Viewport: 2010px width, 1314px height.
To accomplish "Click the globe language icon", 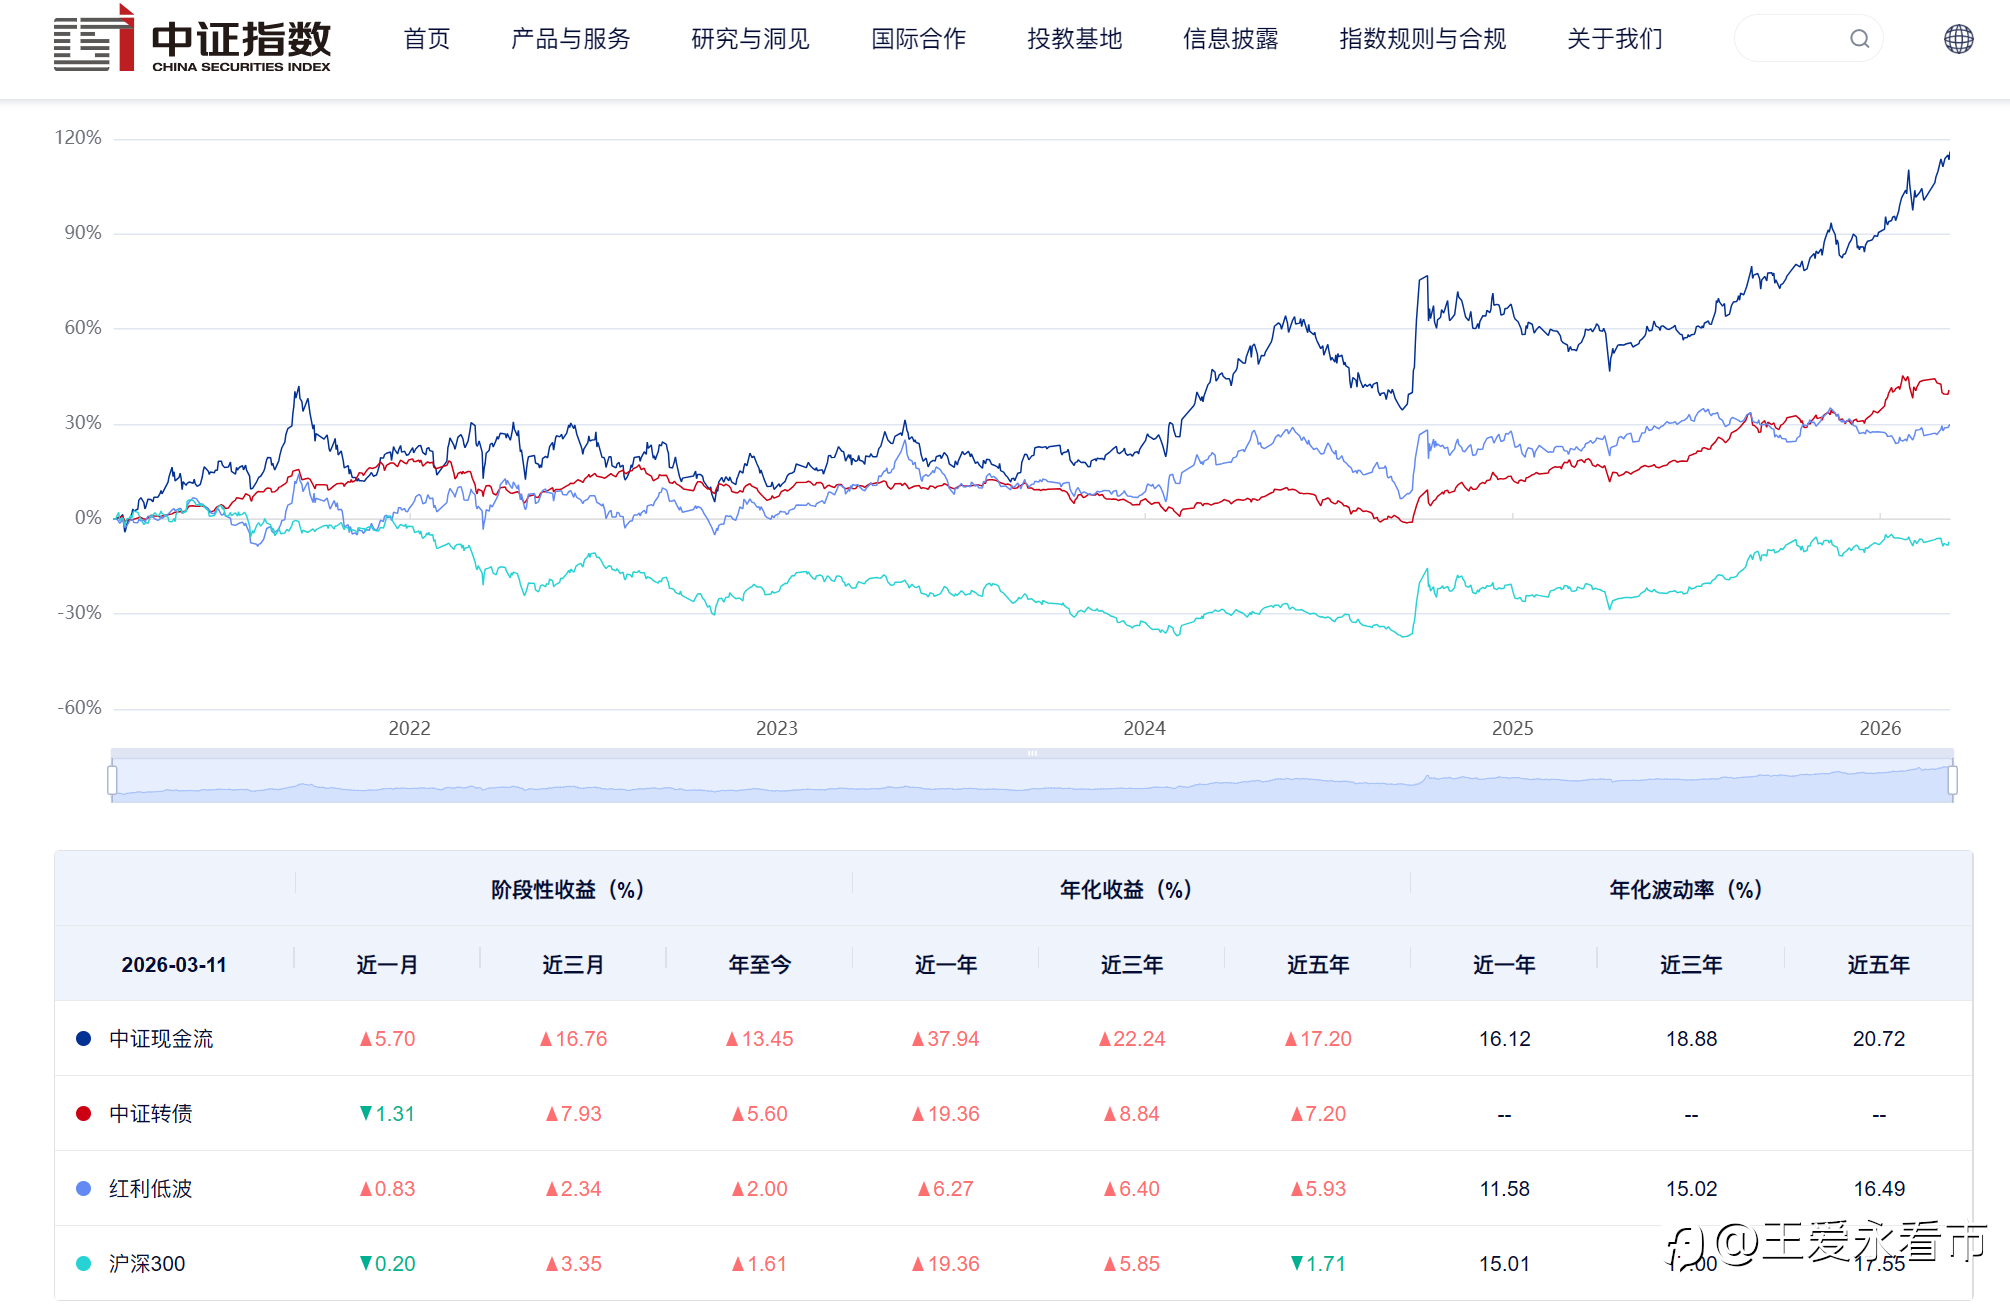I will click(1958, 39).
